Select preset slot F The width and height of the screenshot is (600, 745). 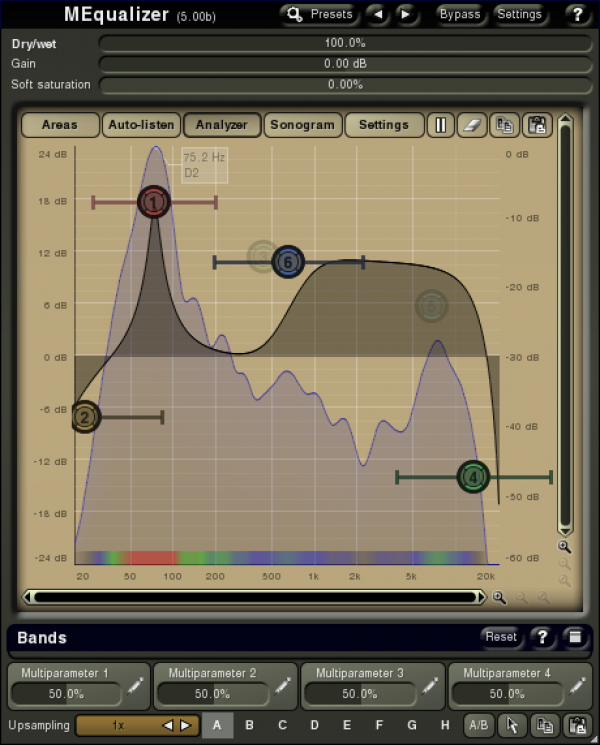pos(379,726)
